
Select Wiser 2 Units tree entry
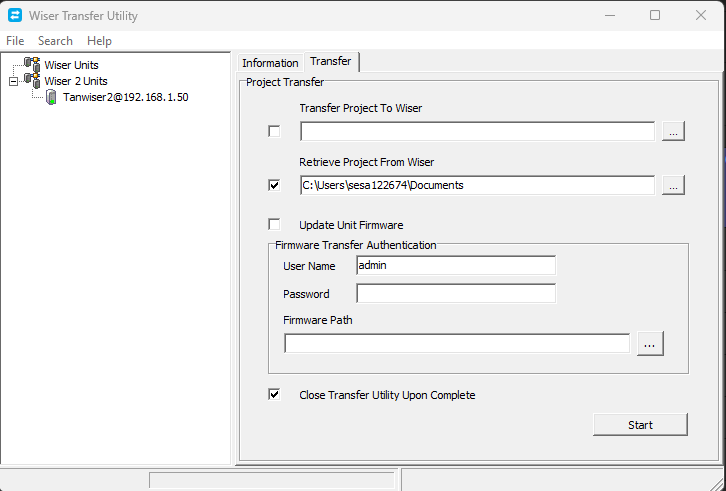click(x=76, y=81)
